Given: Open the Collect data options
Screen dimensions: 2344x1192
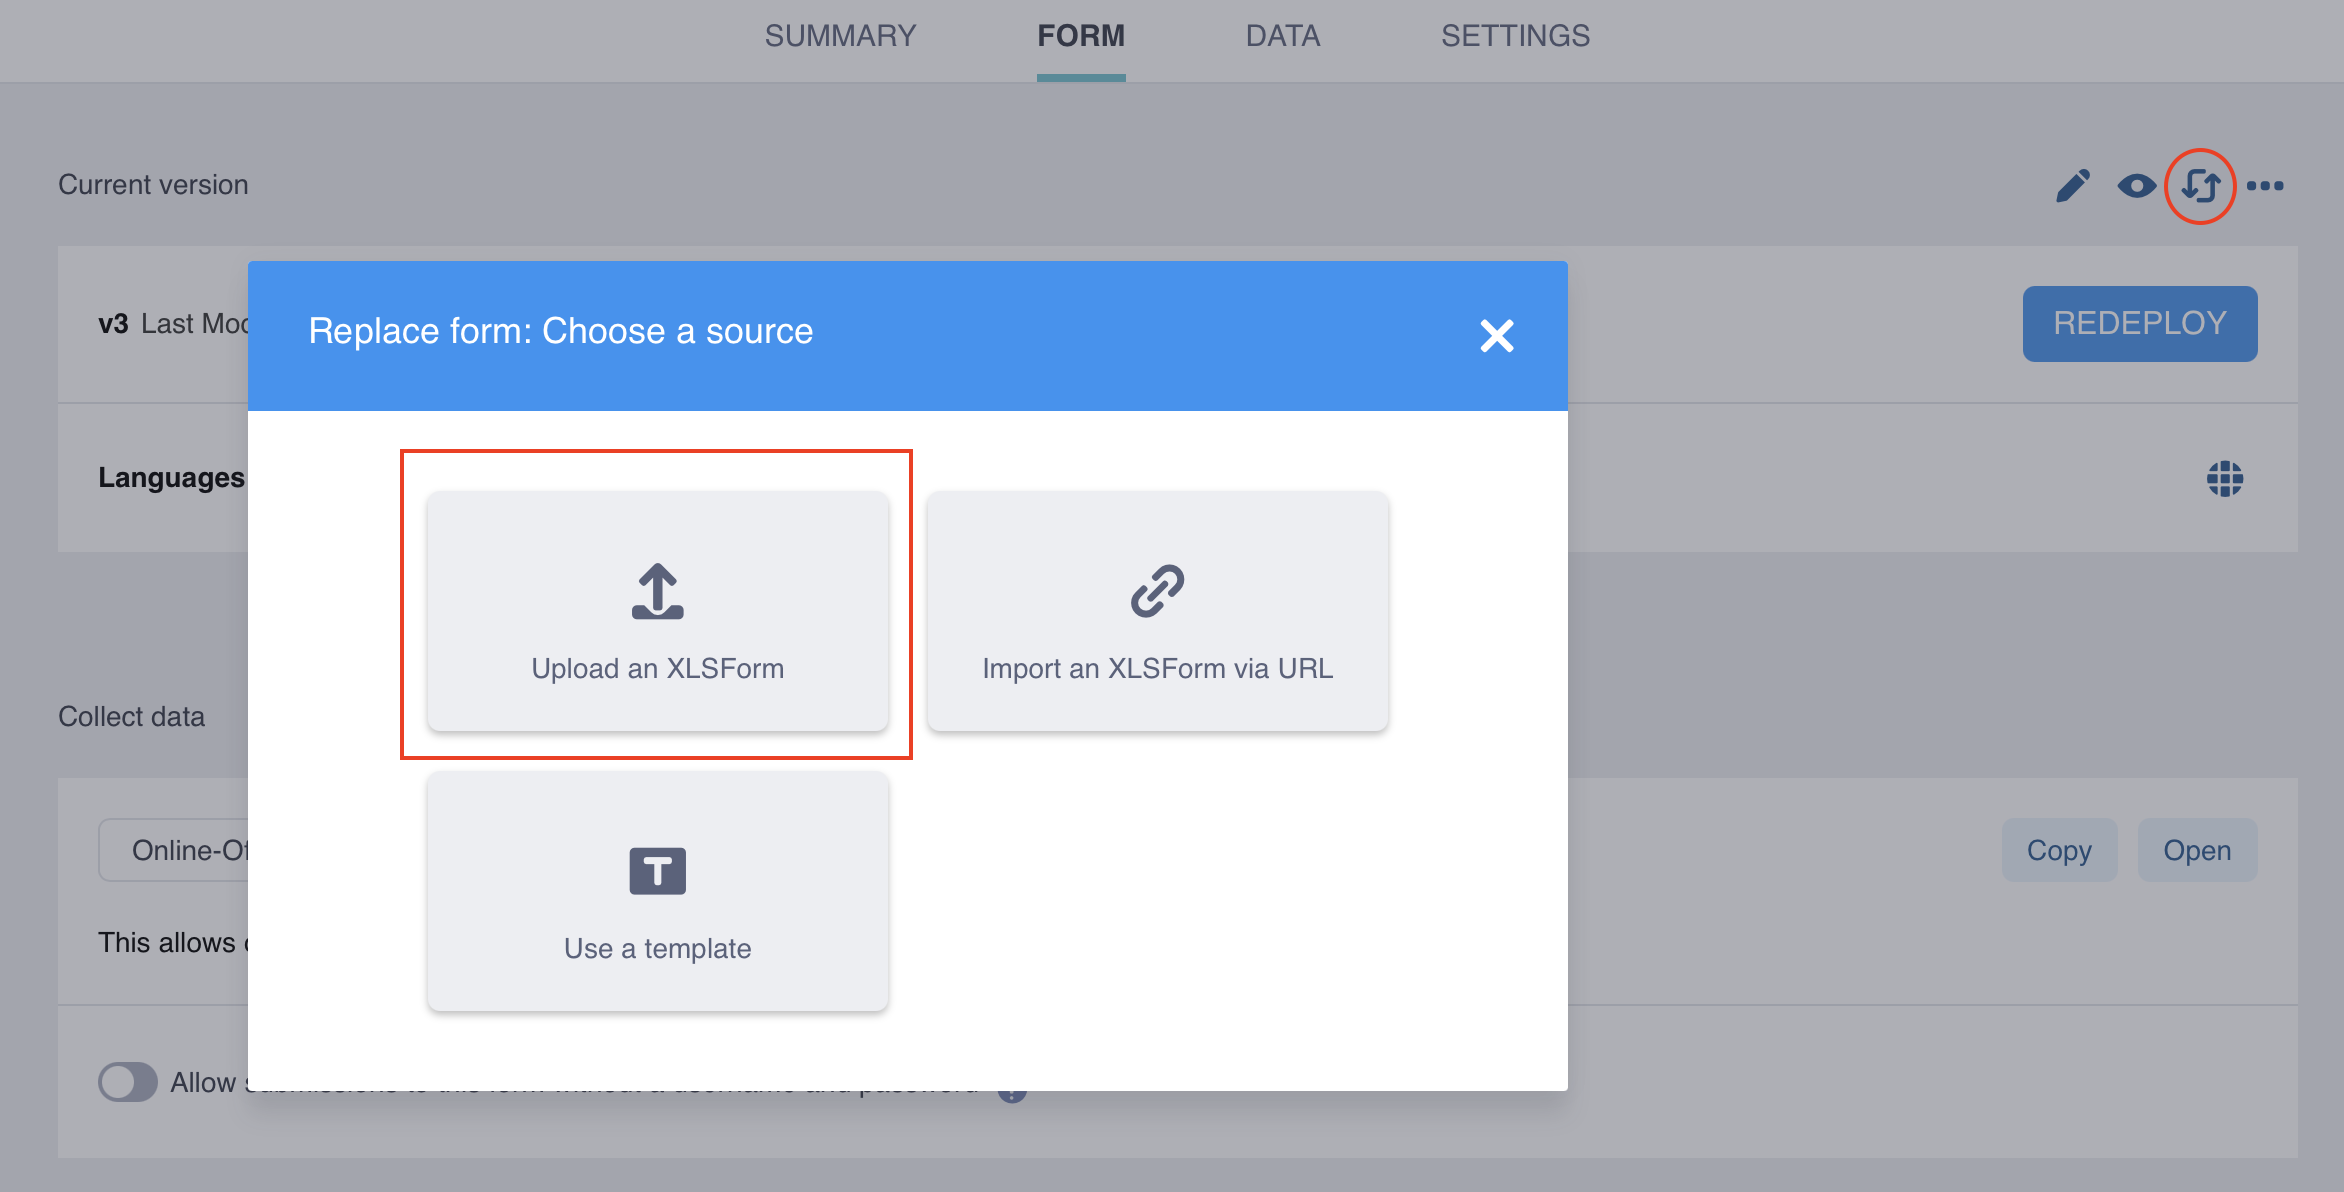Looking at the screenshot, I should pyautogui.click(x=132, y=716).
